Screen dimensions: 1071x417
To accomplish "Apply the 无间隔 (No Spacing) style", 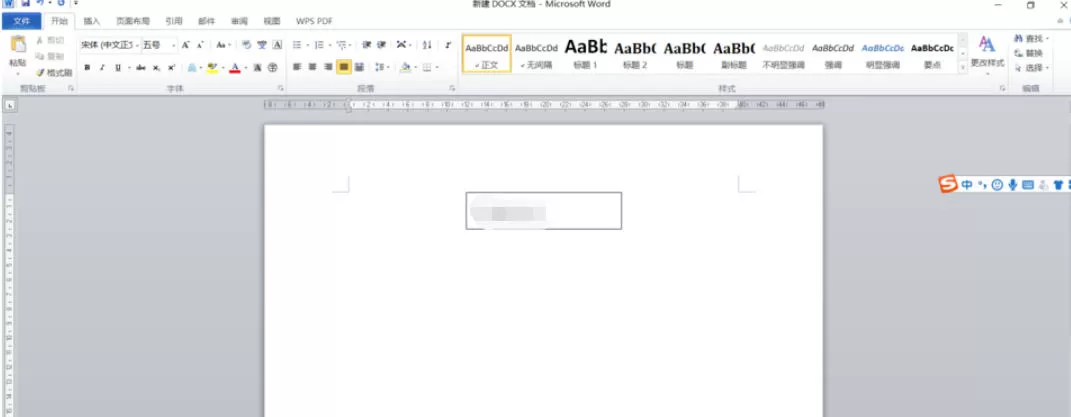I will (536, 54).
